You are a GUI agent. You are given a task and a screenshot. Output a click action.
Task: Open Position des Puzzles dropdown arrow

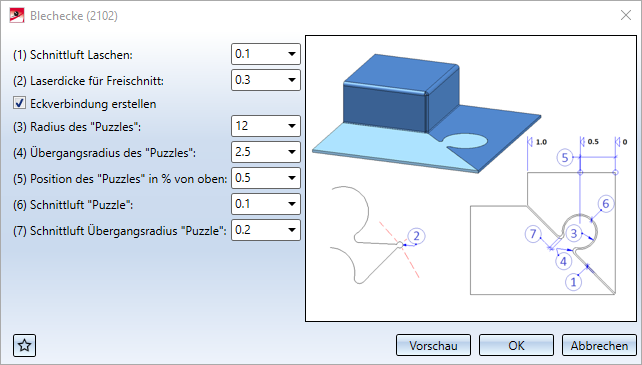(292, 178)
